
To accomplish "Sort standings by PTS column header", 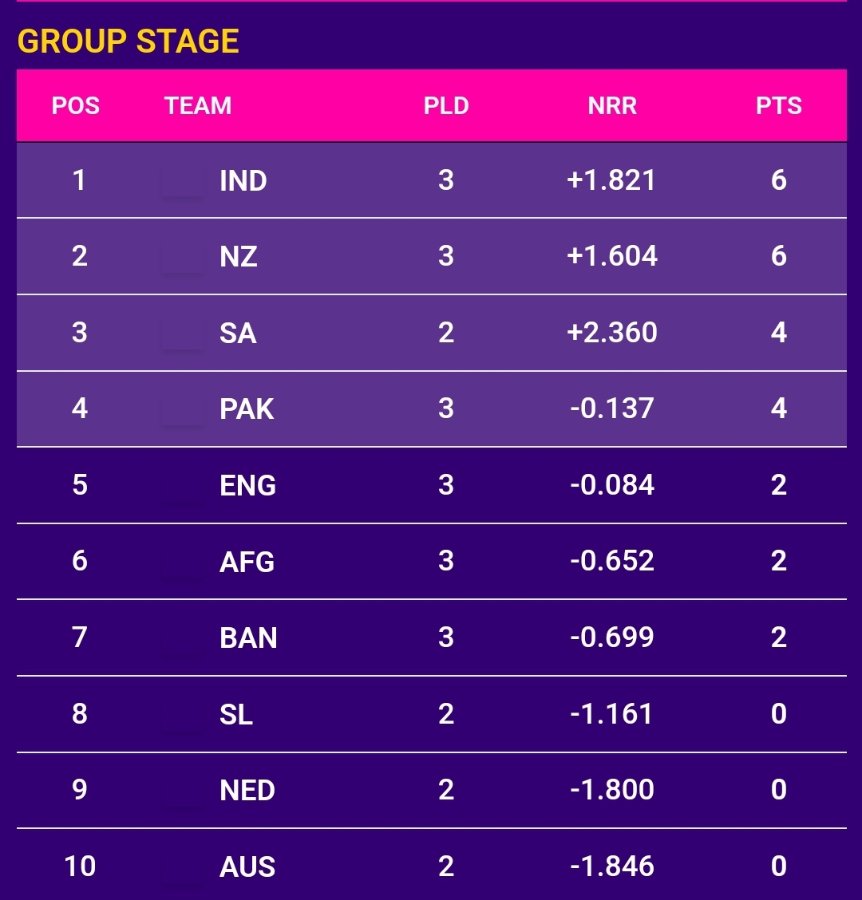I will point(779,106).
